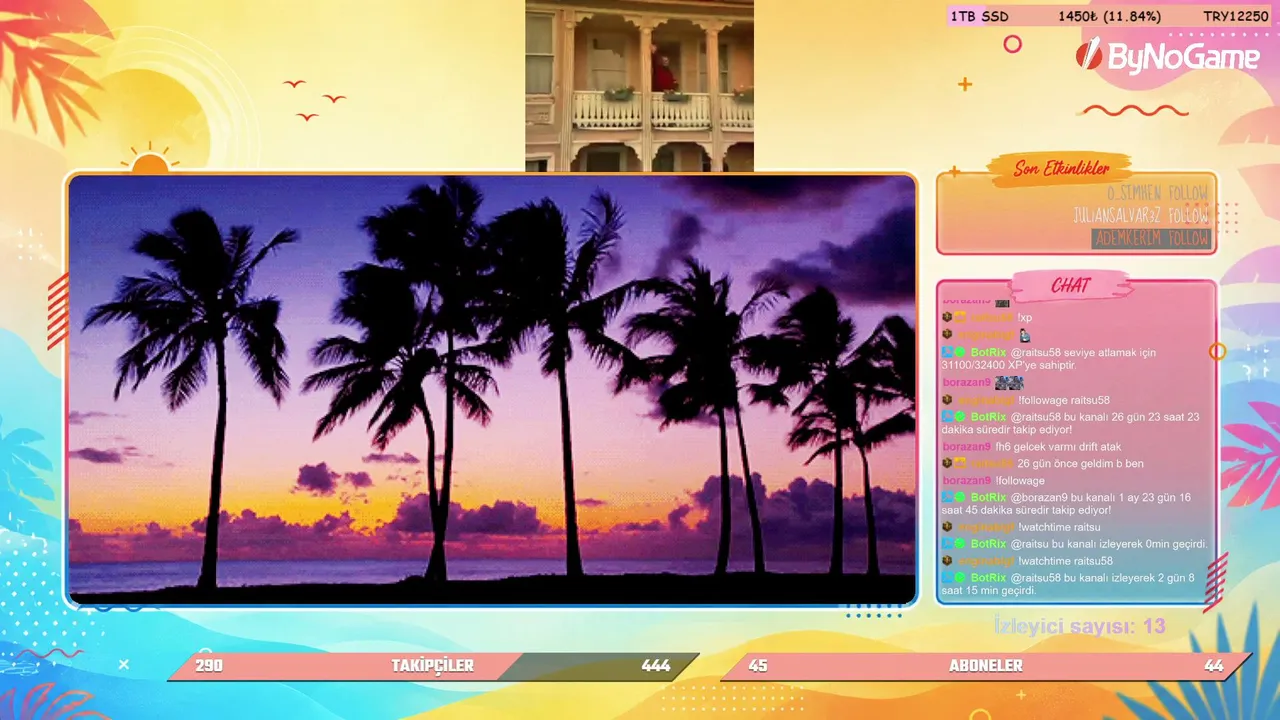This screenshot has height=720, width=1280.
Task: Click the !followage raitsu58 message
Action: [1064, 400]
